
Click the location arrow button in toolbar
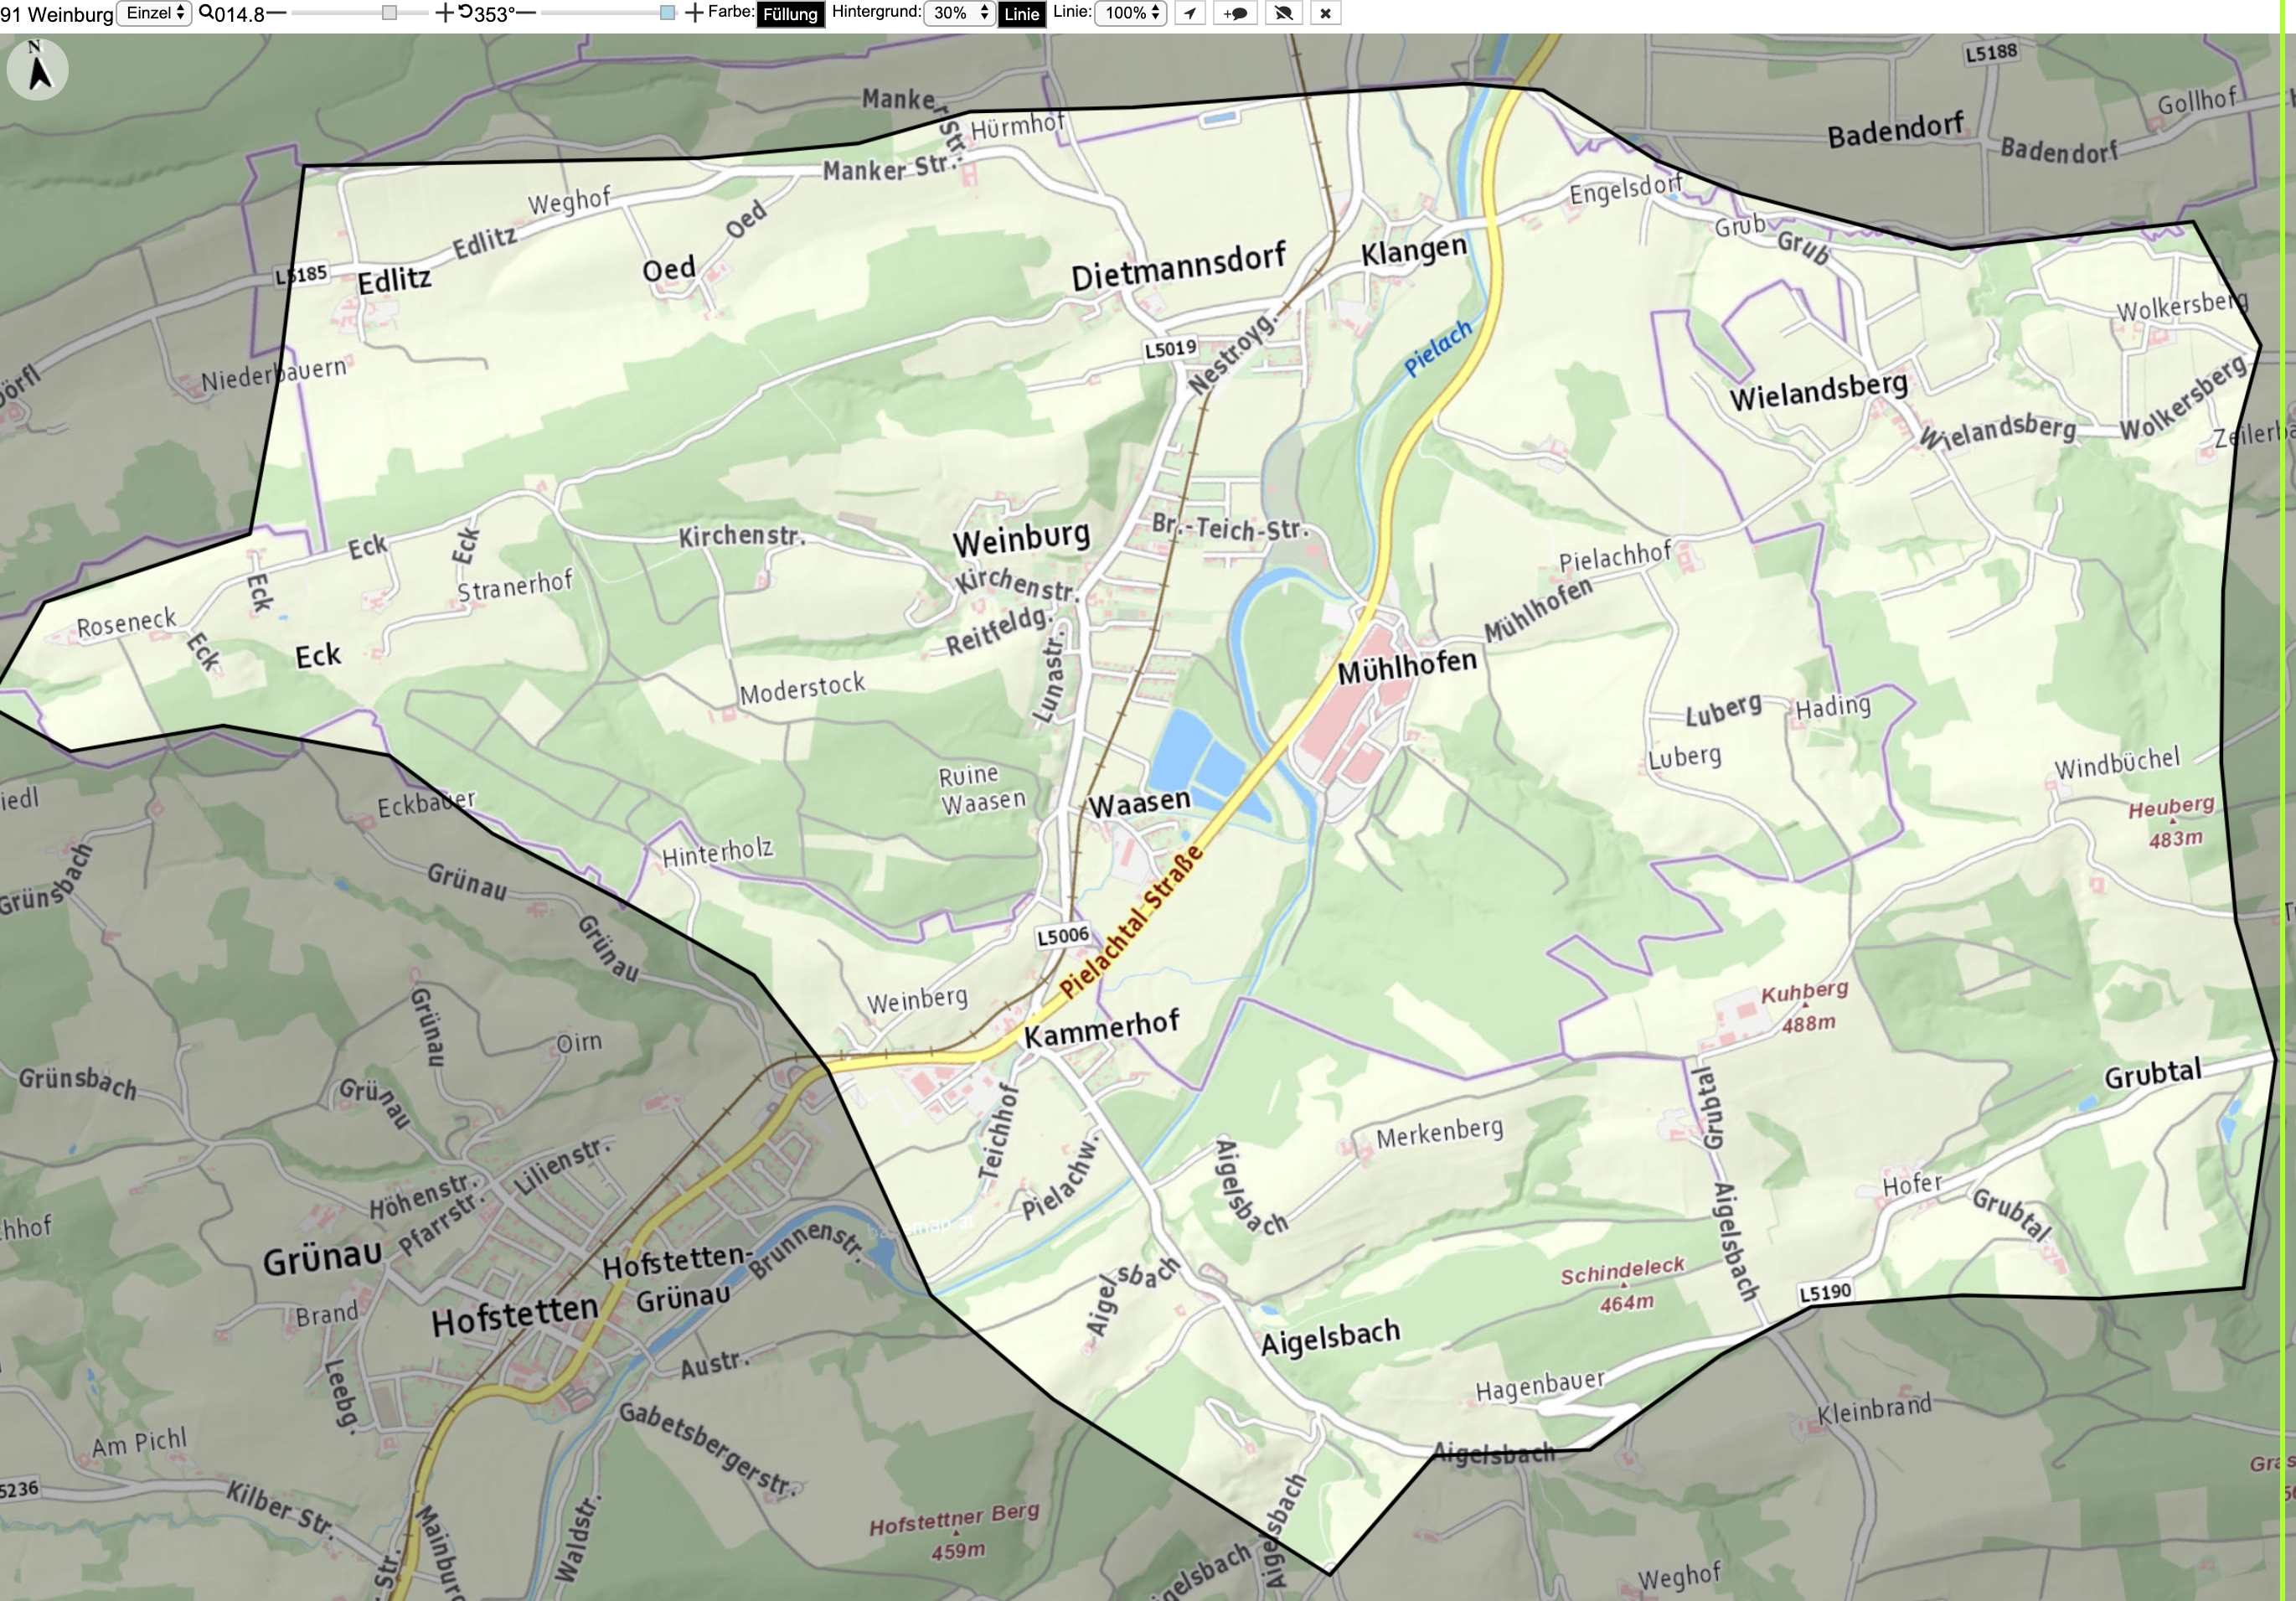click(1190, 13)
